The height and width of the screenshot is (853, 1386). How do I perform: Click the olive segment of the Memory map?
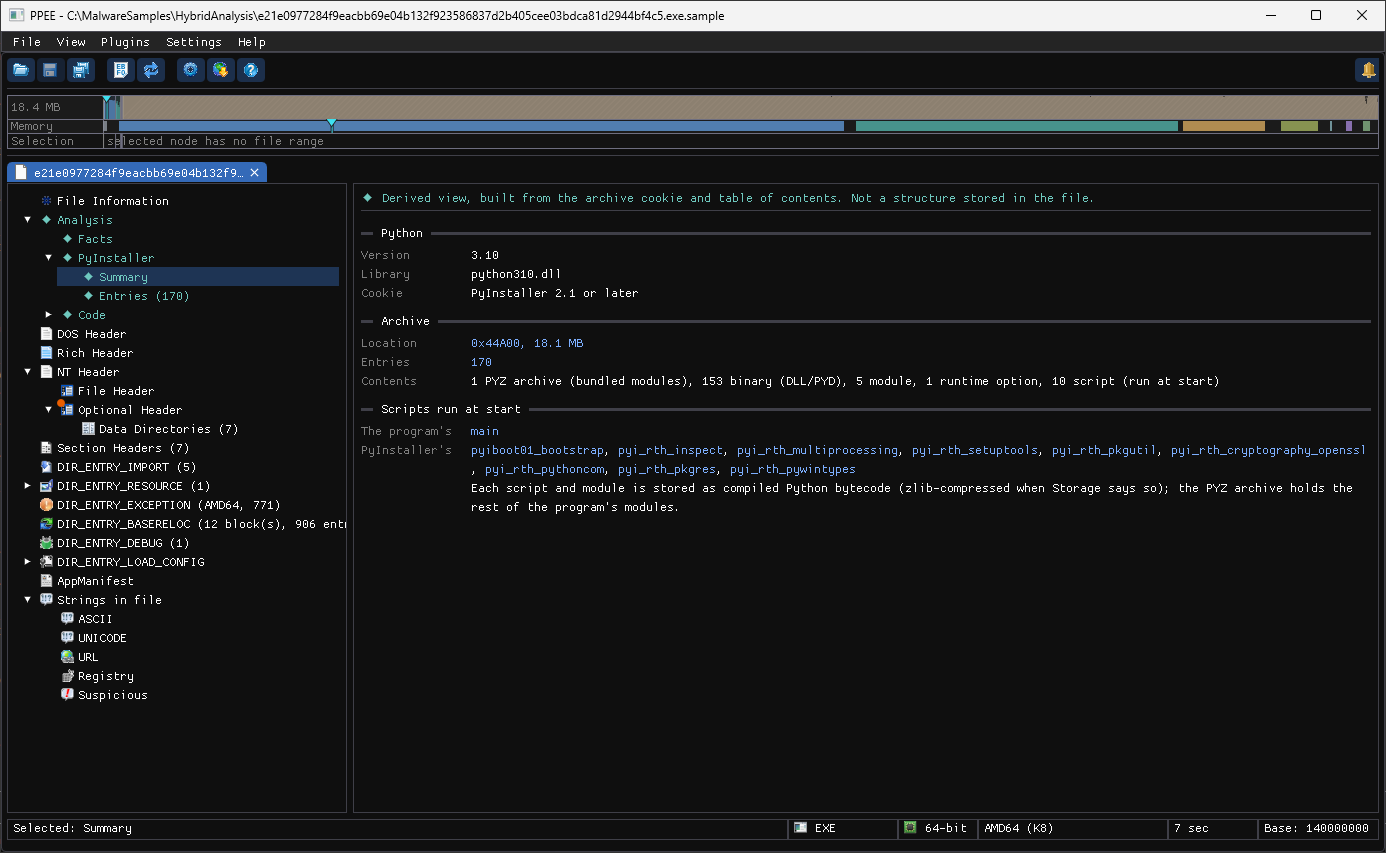1299,126
